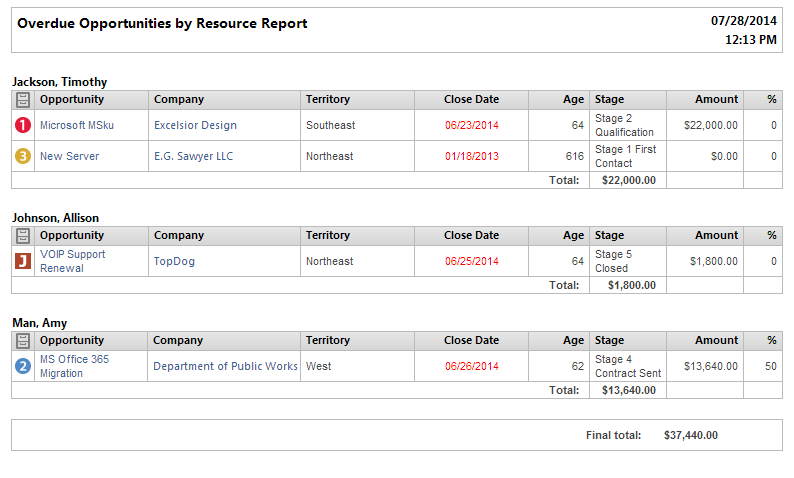Open E.G. Sawyer LLC company page
The image size is (794, 478).
(x=193, y=156)
